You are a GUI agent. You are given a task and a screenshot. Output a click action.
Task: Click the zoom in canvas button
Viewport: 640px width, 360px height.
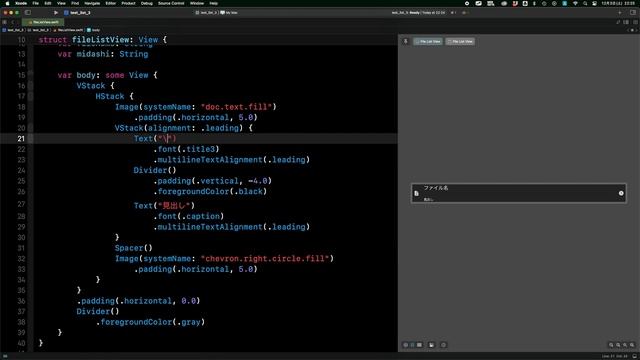[632, 345]
